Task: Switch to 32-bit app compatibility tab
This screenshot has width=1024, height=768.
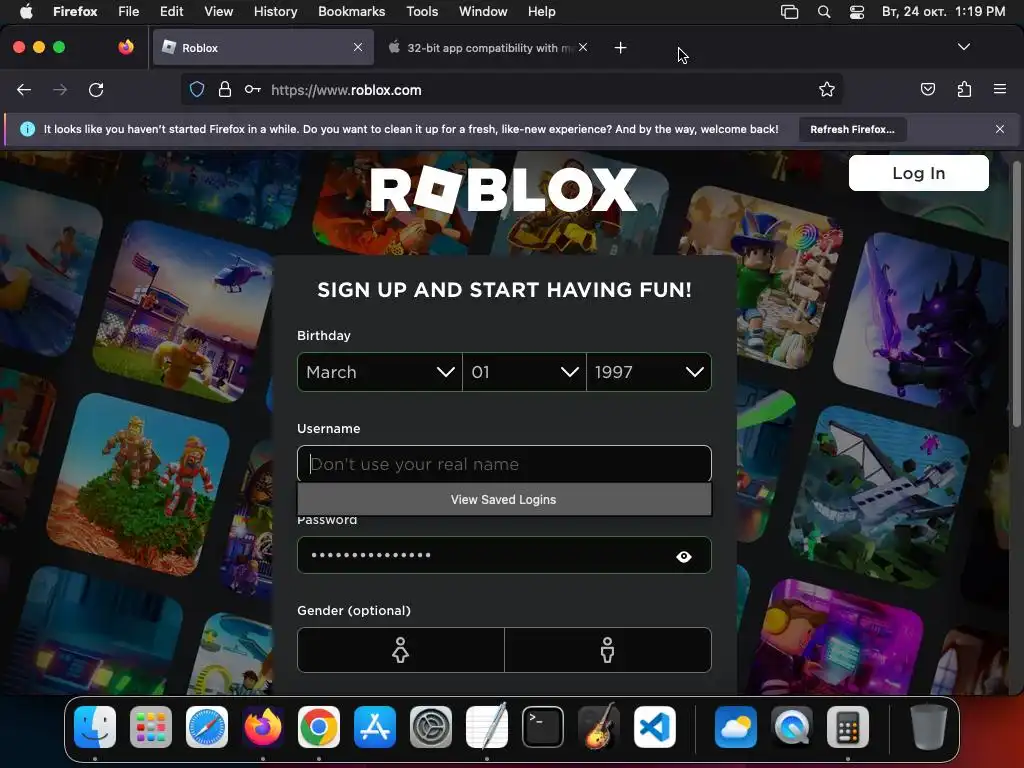Action: point(488,47)
